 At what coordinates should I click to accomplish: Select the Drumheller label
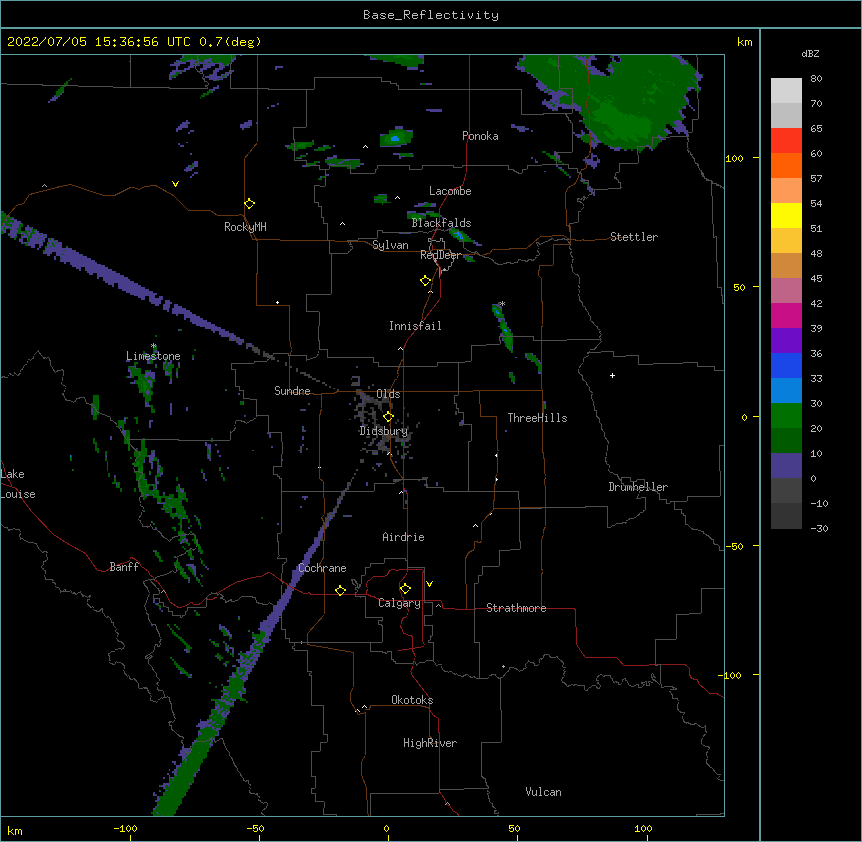(x=638, y=487)
